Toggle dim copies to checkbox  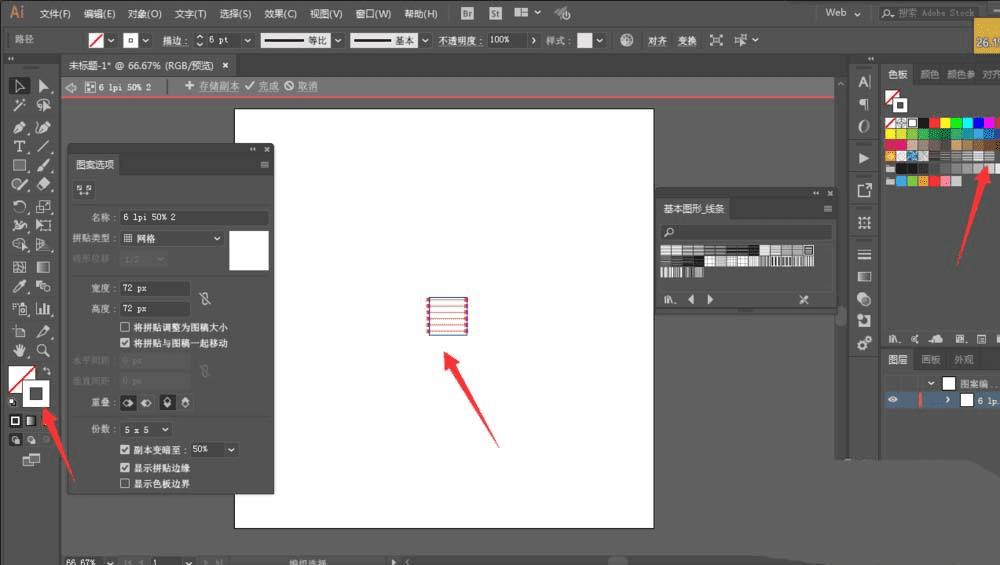tap(125, 450)
